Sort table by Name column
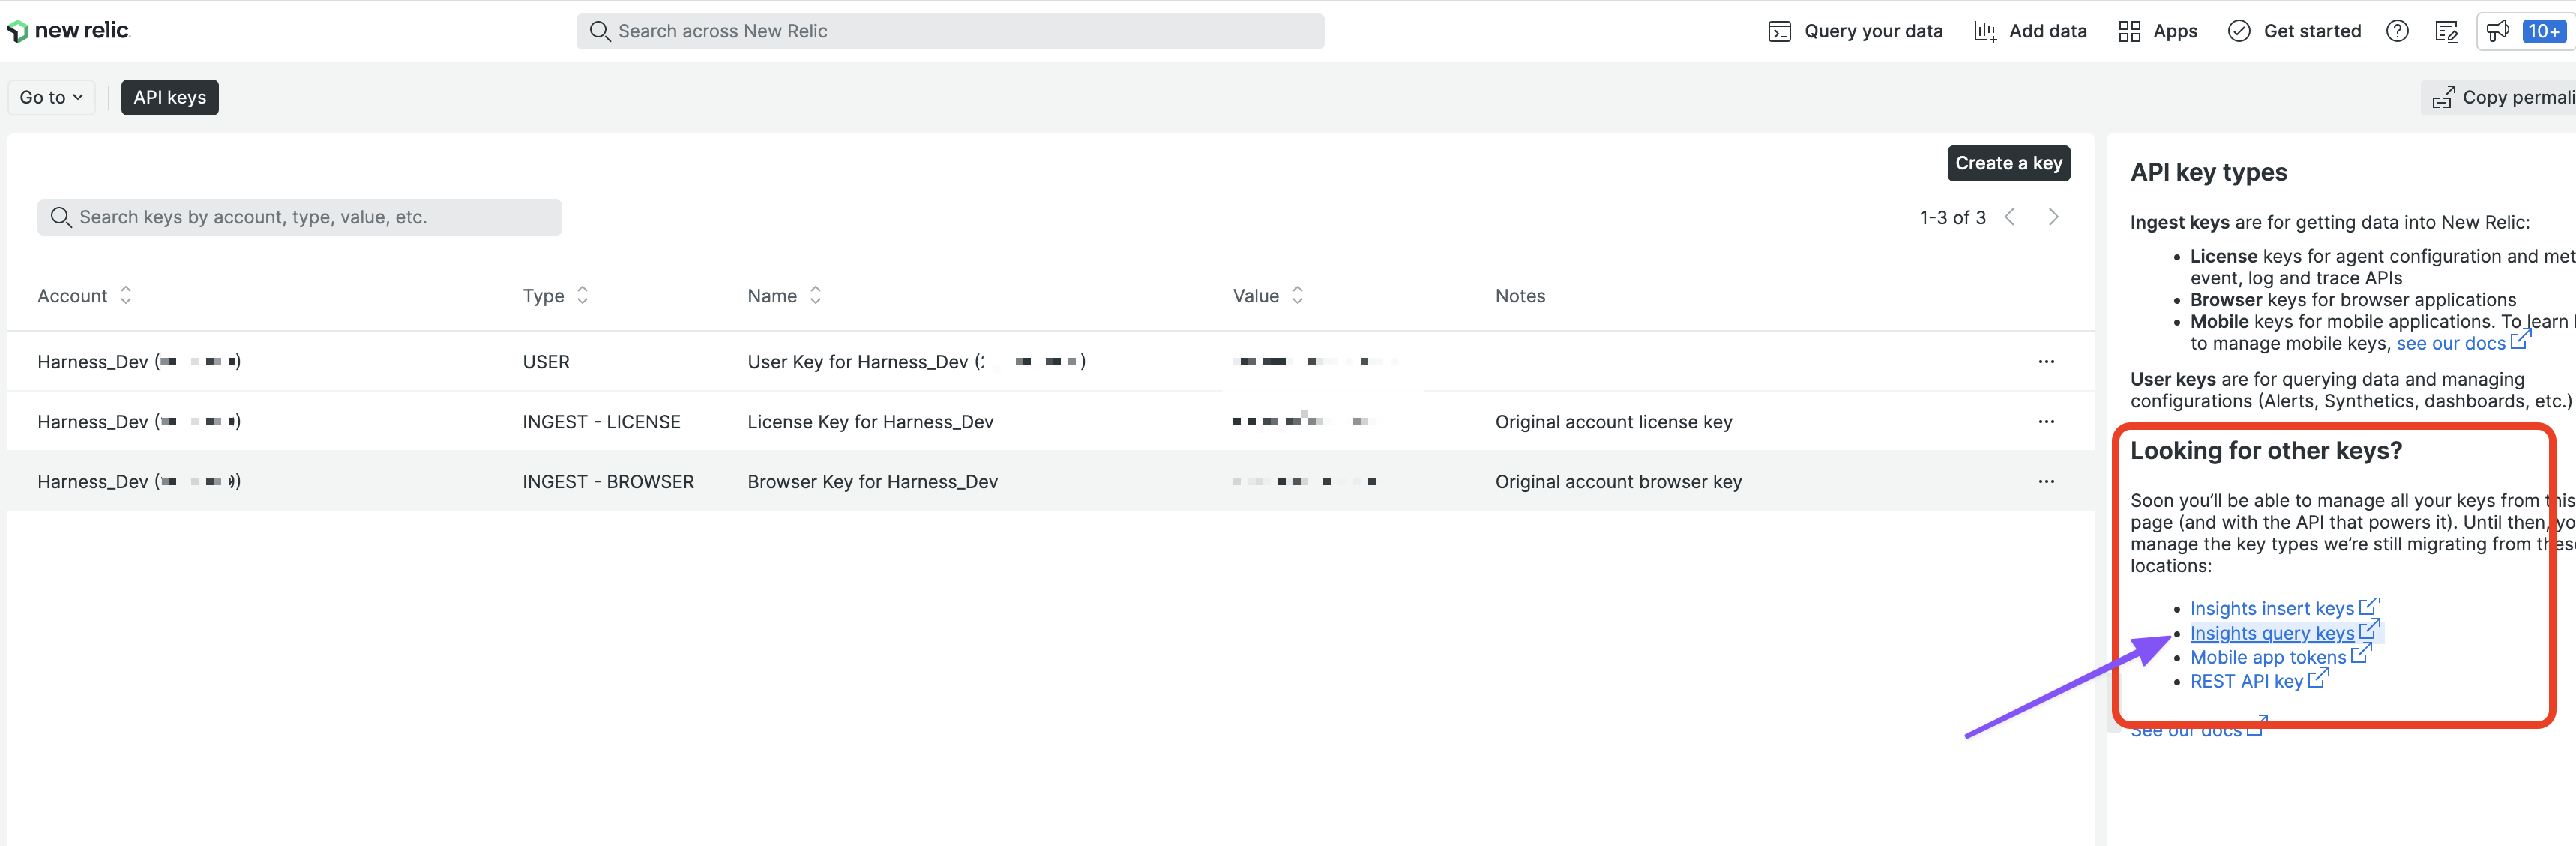 (x=784, y=295)
